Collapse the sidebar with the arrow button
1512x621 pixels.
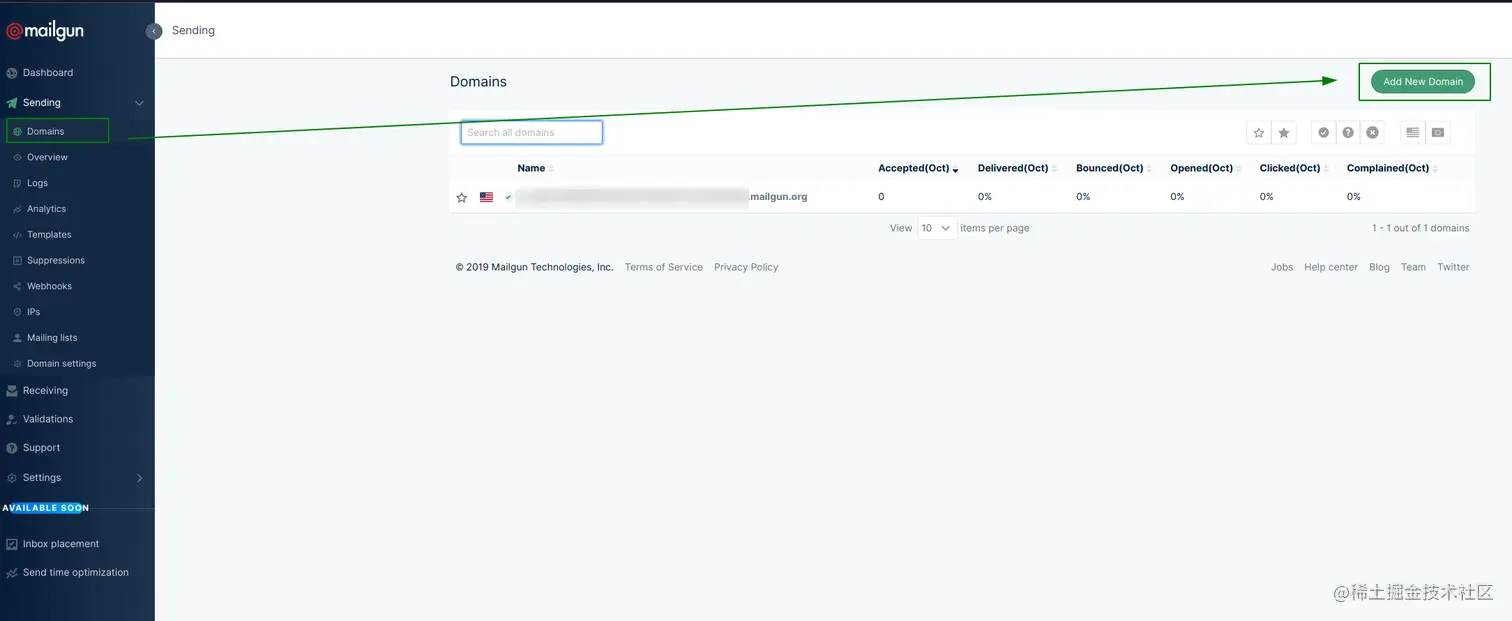(154, 31)
